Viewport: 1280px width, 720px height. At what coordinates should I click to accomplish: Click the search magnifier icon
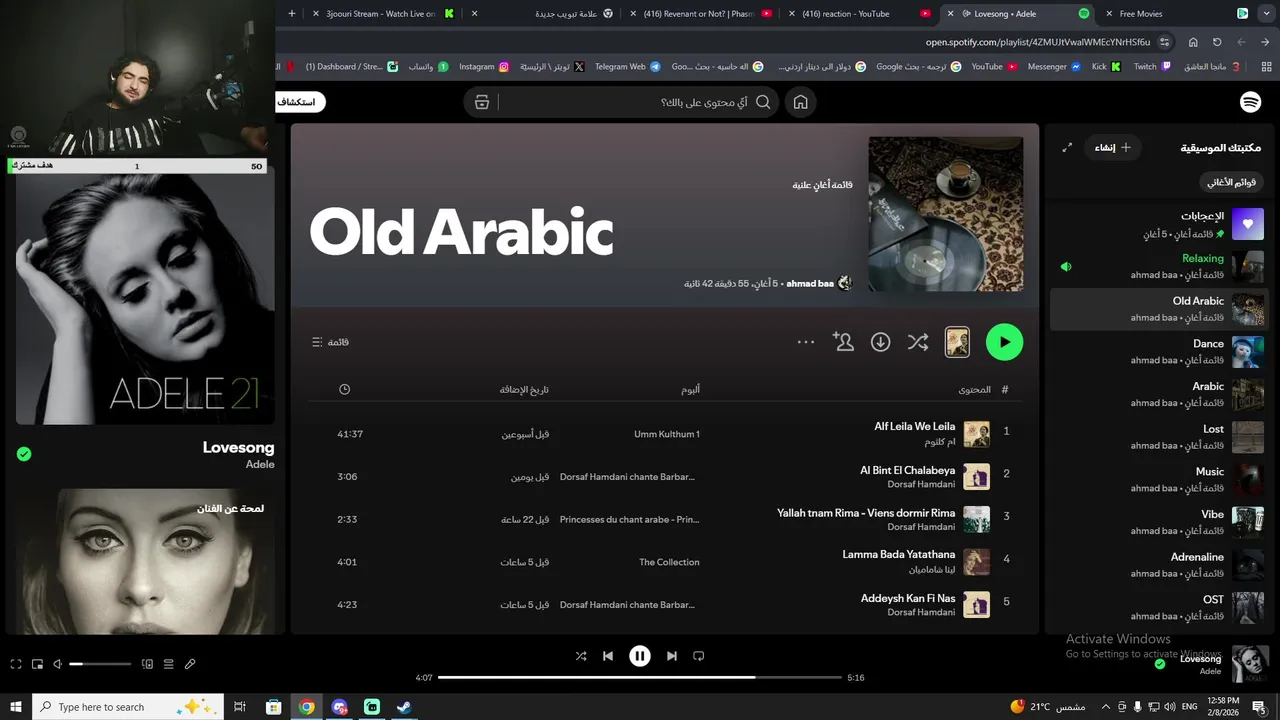click(x=763, y=102)
